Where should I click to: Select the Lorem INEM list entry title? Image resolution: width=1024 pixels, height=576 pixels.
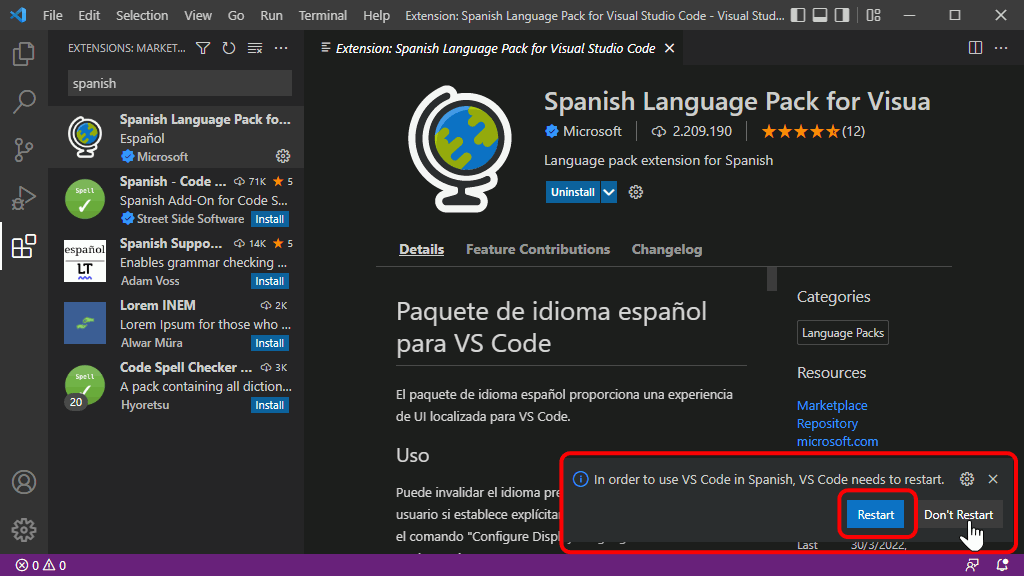(x=157, y=305)
